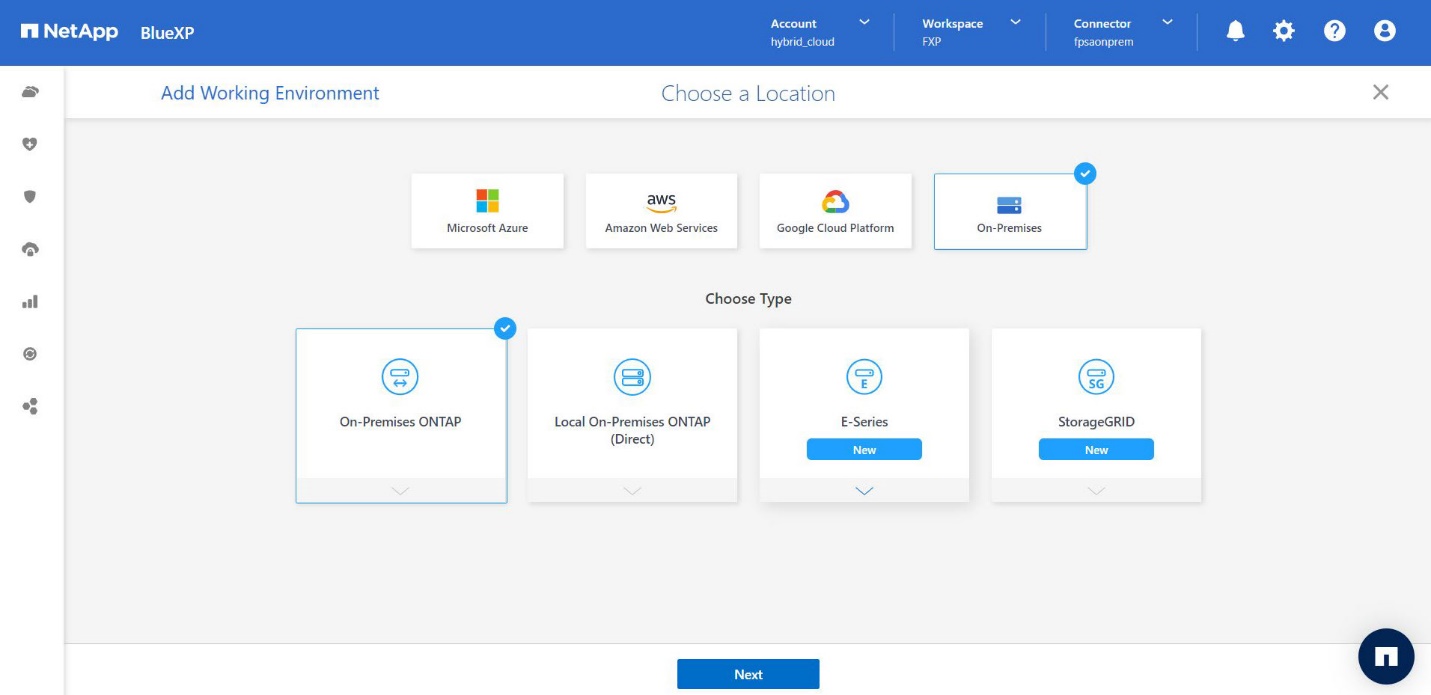
Task: Click the E-Series round icon
Action: (864, 377)
